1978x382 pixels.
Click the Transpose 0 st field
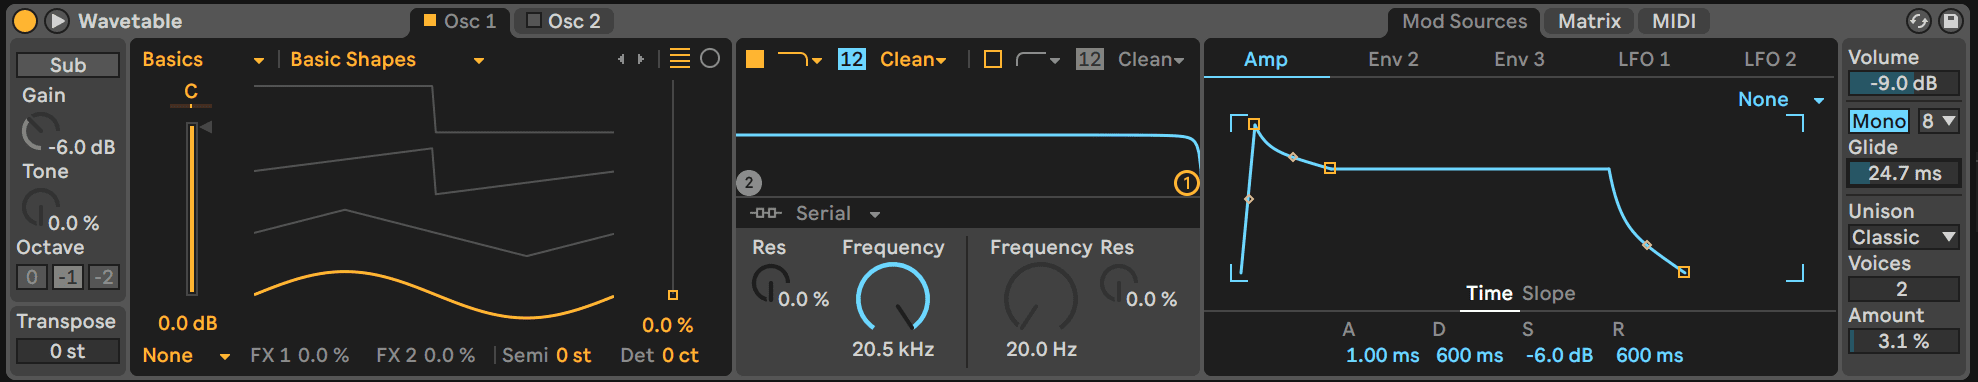pyautogui.click(x=68, y=351)
